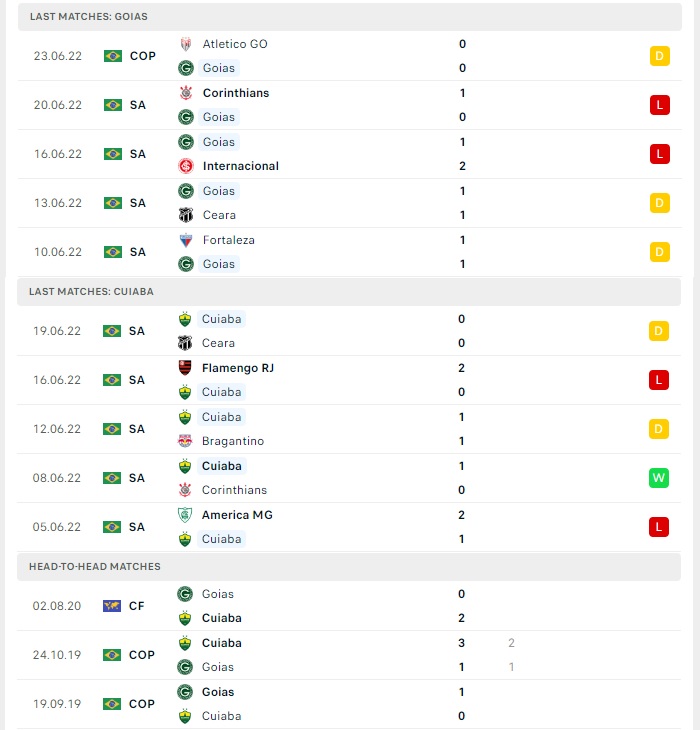700x730 pixels.
Task: Click the Brazil flag next to 23.06.22 COP
Action: pyautogui.click(x=113, y=56)
